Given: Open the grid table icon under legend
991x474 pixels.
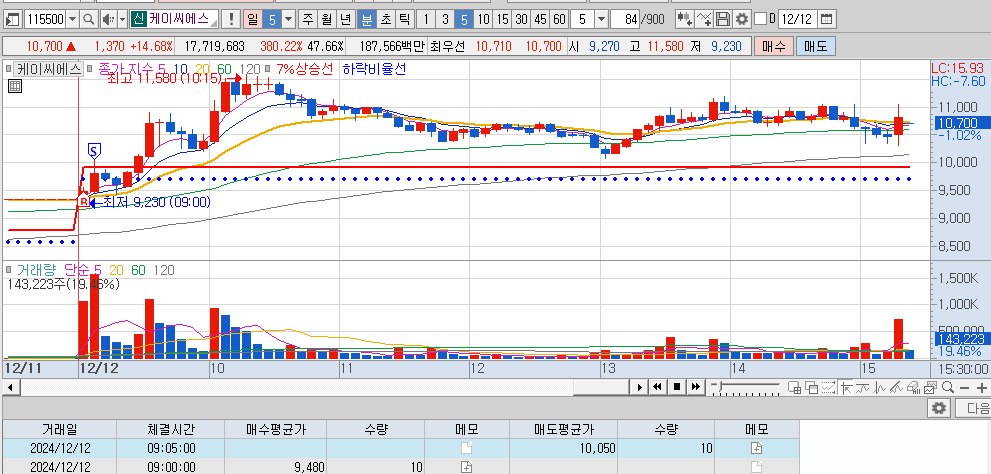Looking at the screenshot, I should coord(15,87).
